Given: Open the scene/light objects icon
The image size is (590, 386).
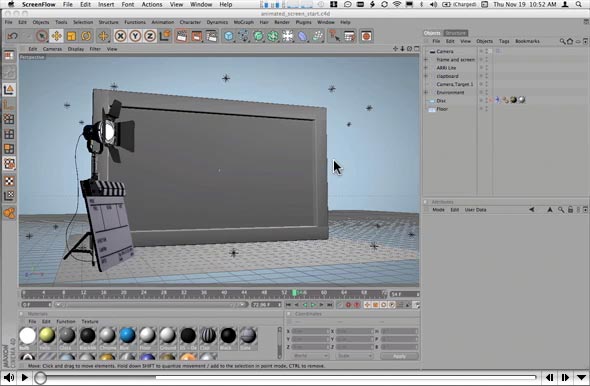Looking at the screenshot, I should pos(288,36).
